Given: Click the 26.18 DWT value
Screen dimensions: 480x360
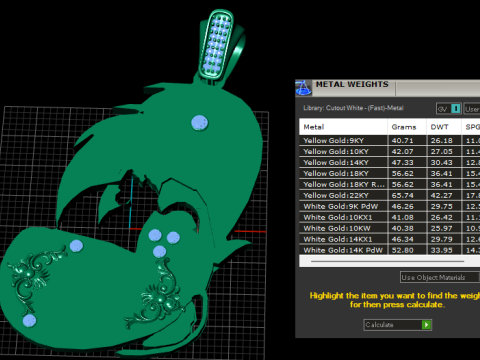Looking at the screenshot, I should click(x=441, y=141).
